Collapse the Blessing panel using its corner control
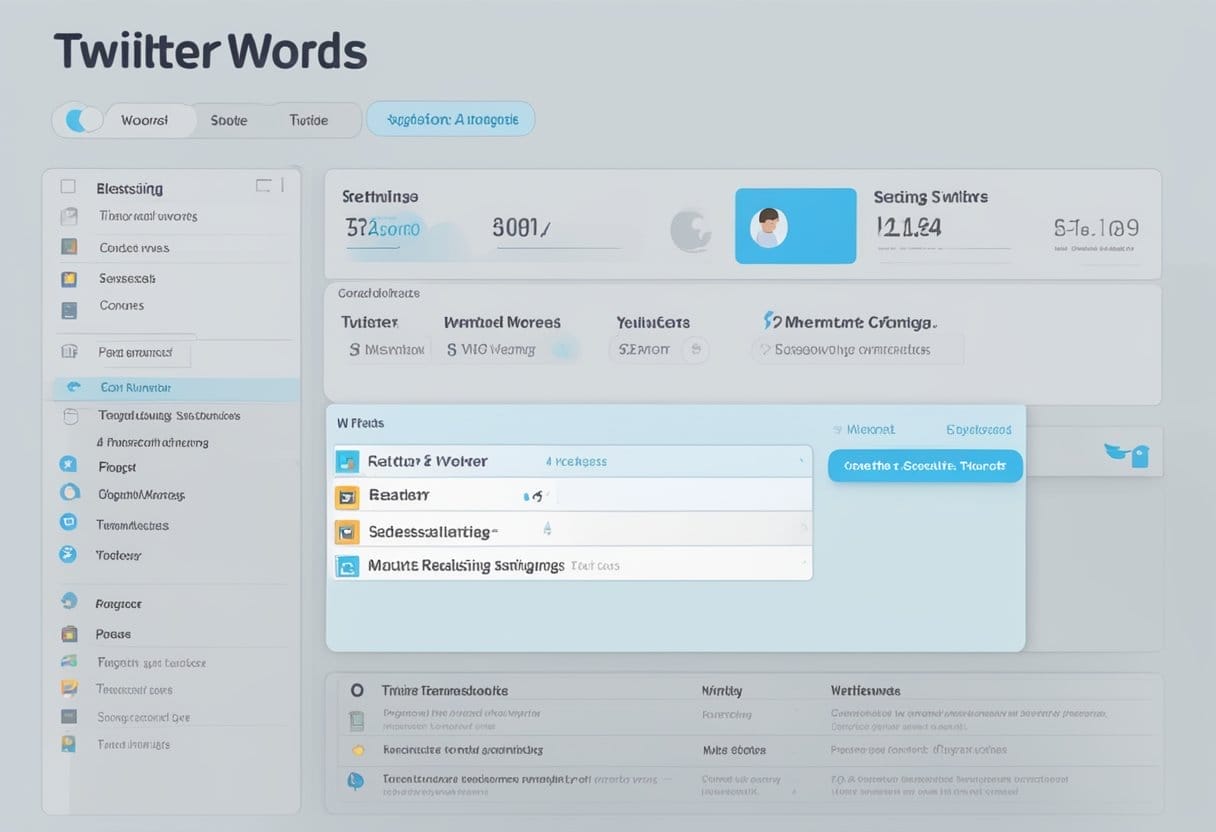The image size is (1216, 832). [x=265, y=185]
